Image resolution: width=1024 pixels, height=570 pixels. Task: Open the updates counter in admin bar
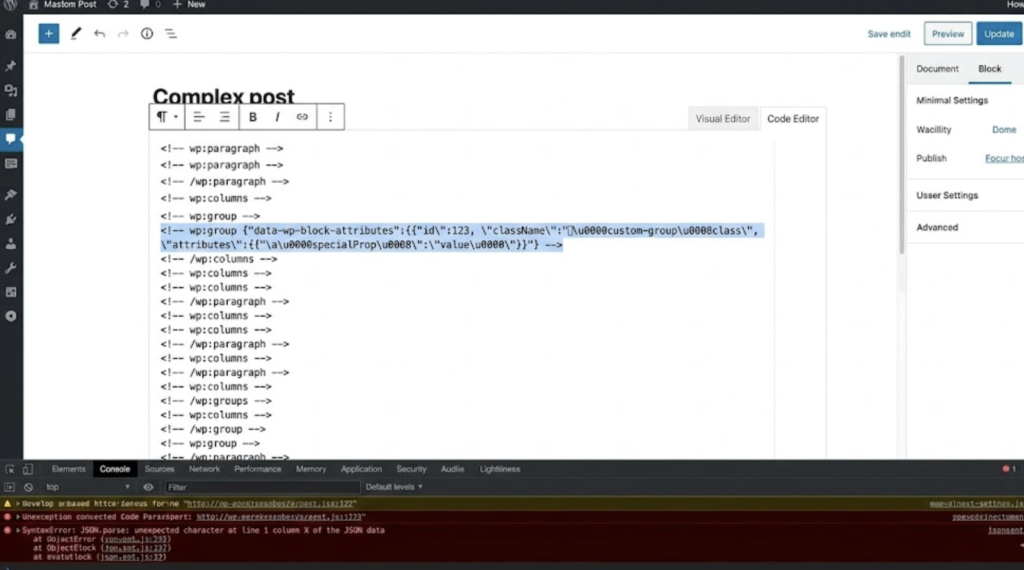(x=118, y=5)
